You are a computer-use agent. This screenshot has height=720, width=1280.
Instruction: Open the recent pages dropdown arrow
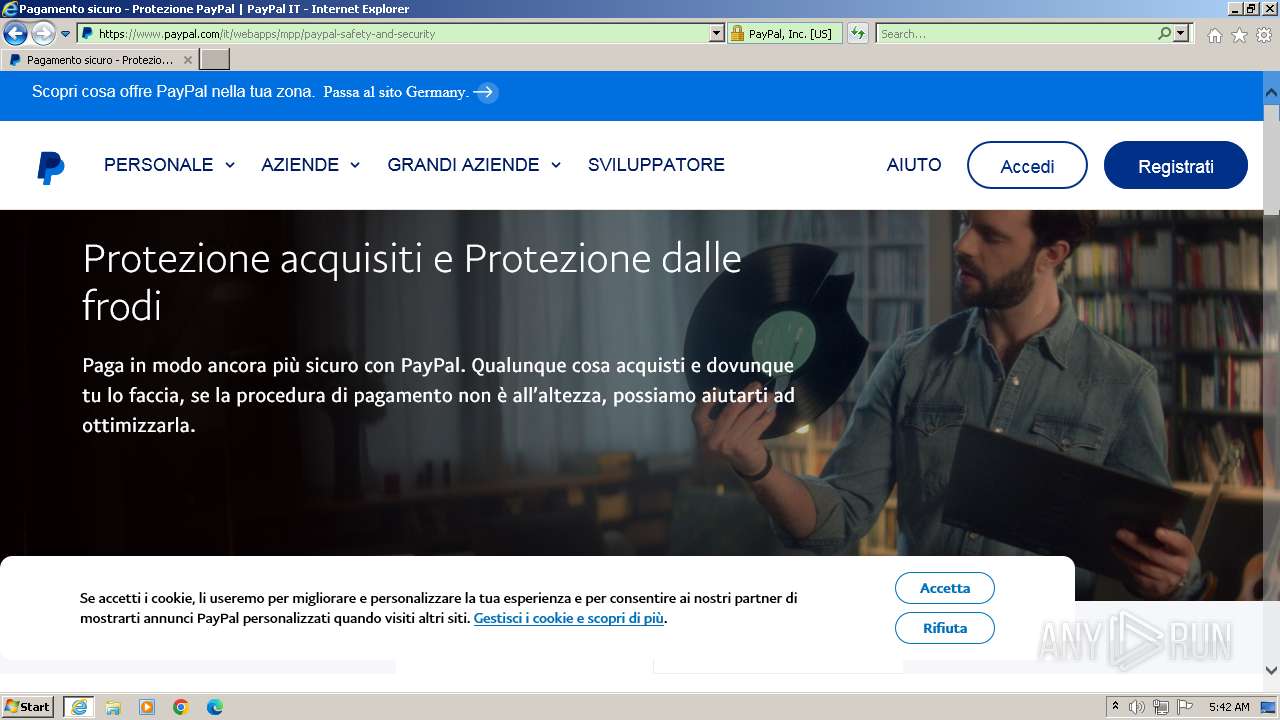[x=66, y=34]
